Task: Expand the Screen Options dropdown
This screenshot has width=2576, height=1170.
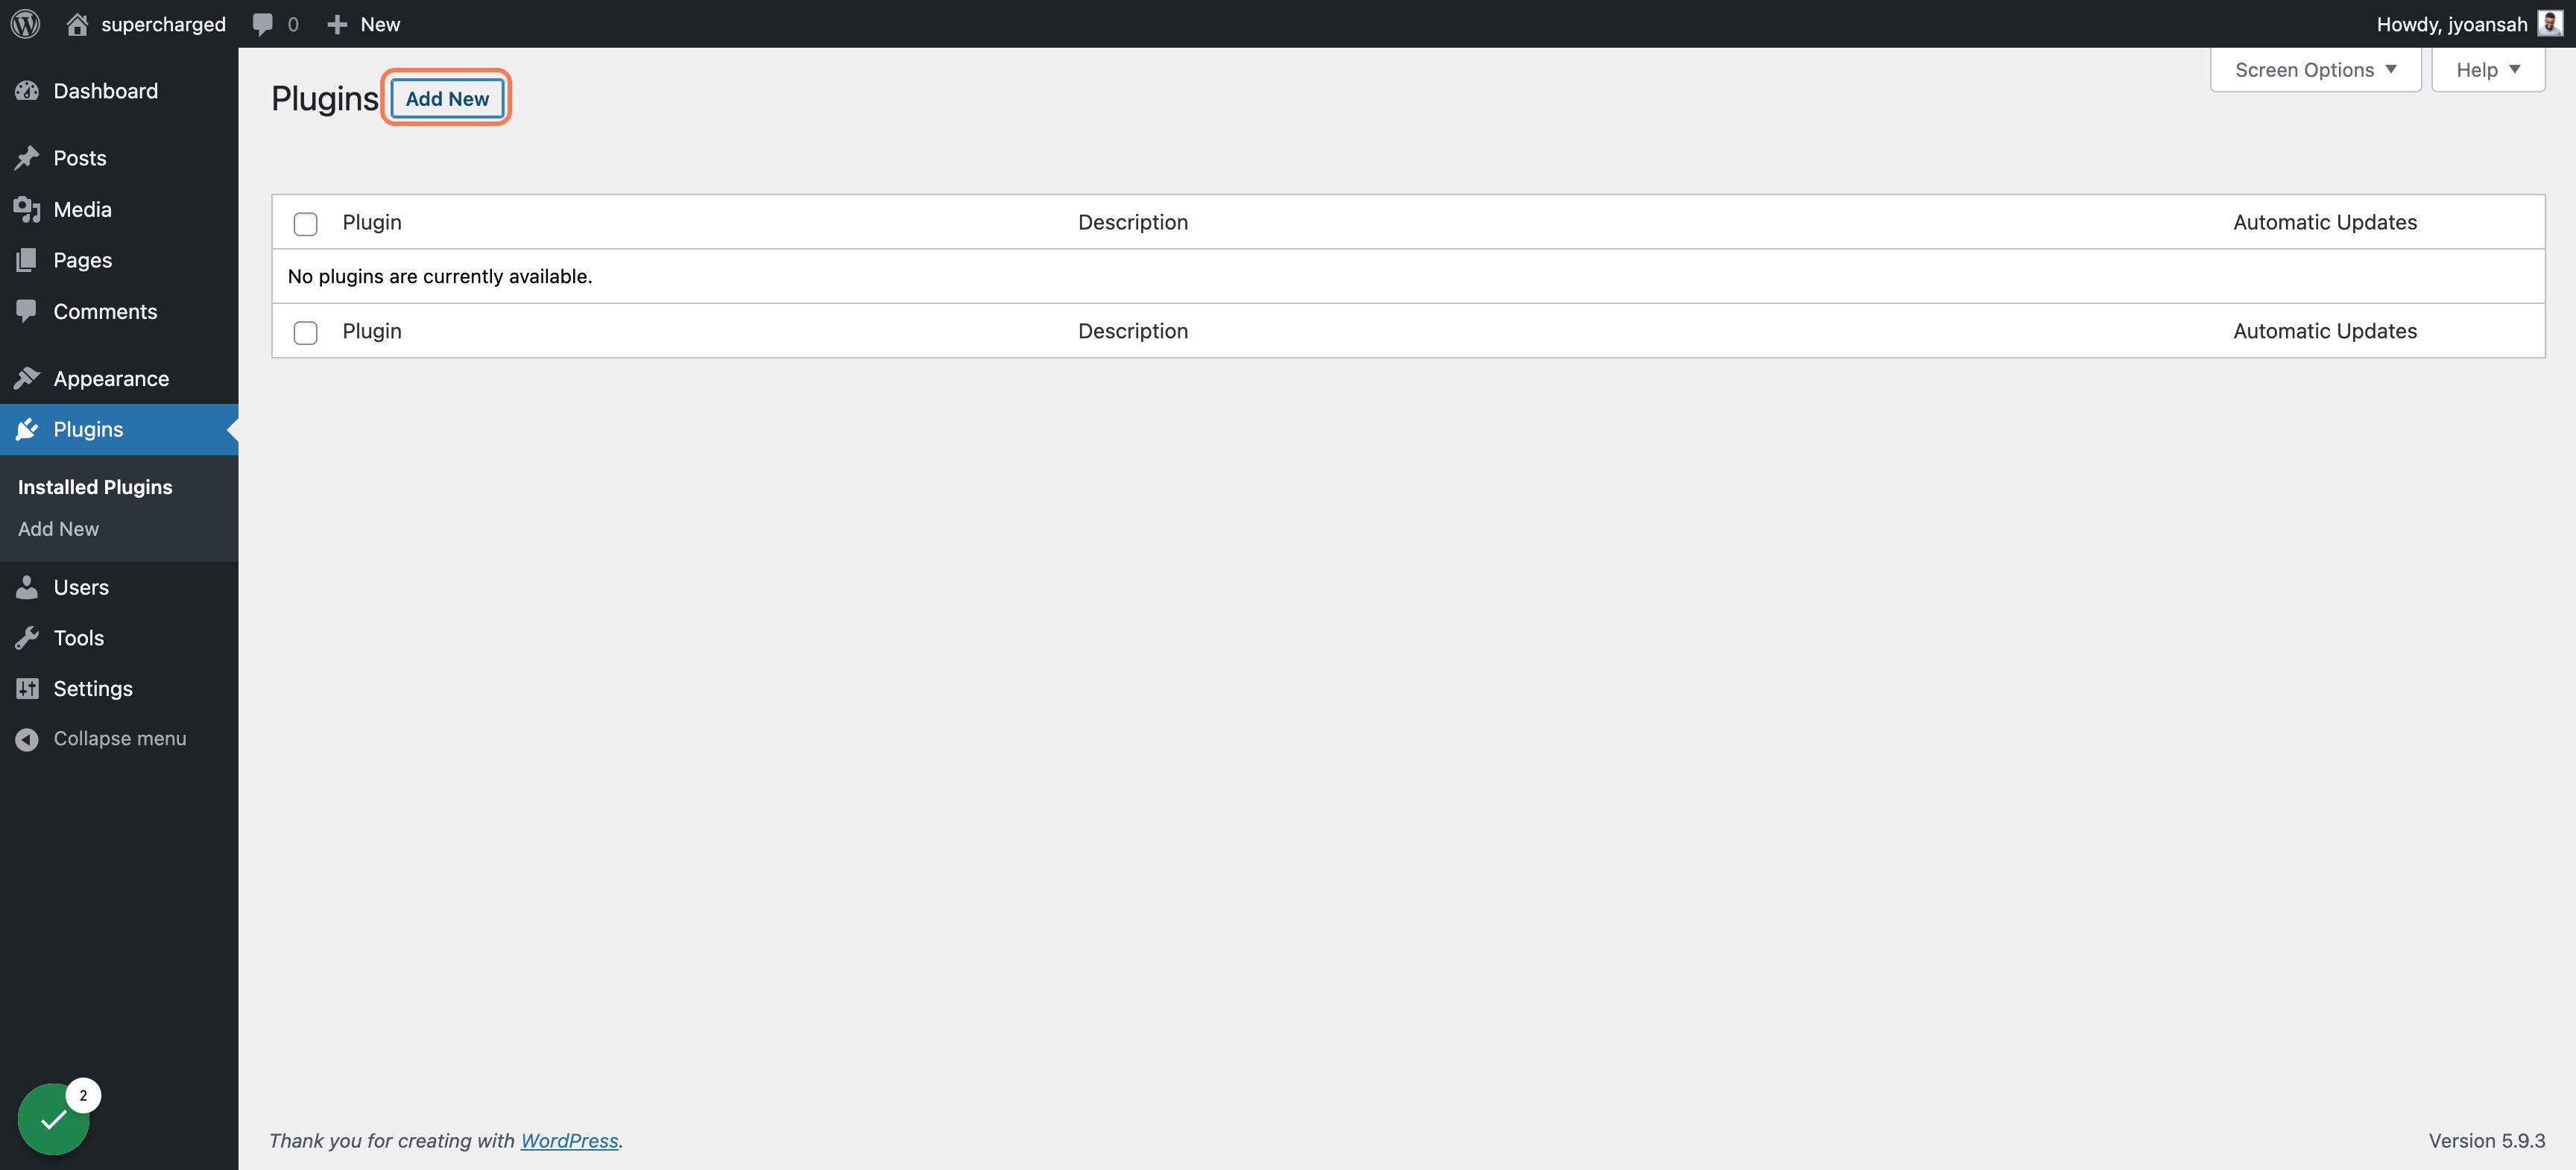Action: (2315, 70)
